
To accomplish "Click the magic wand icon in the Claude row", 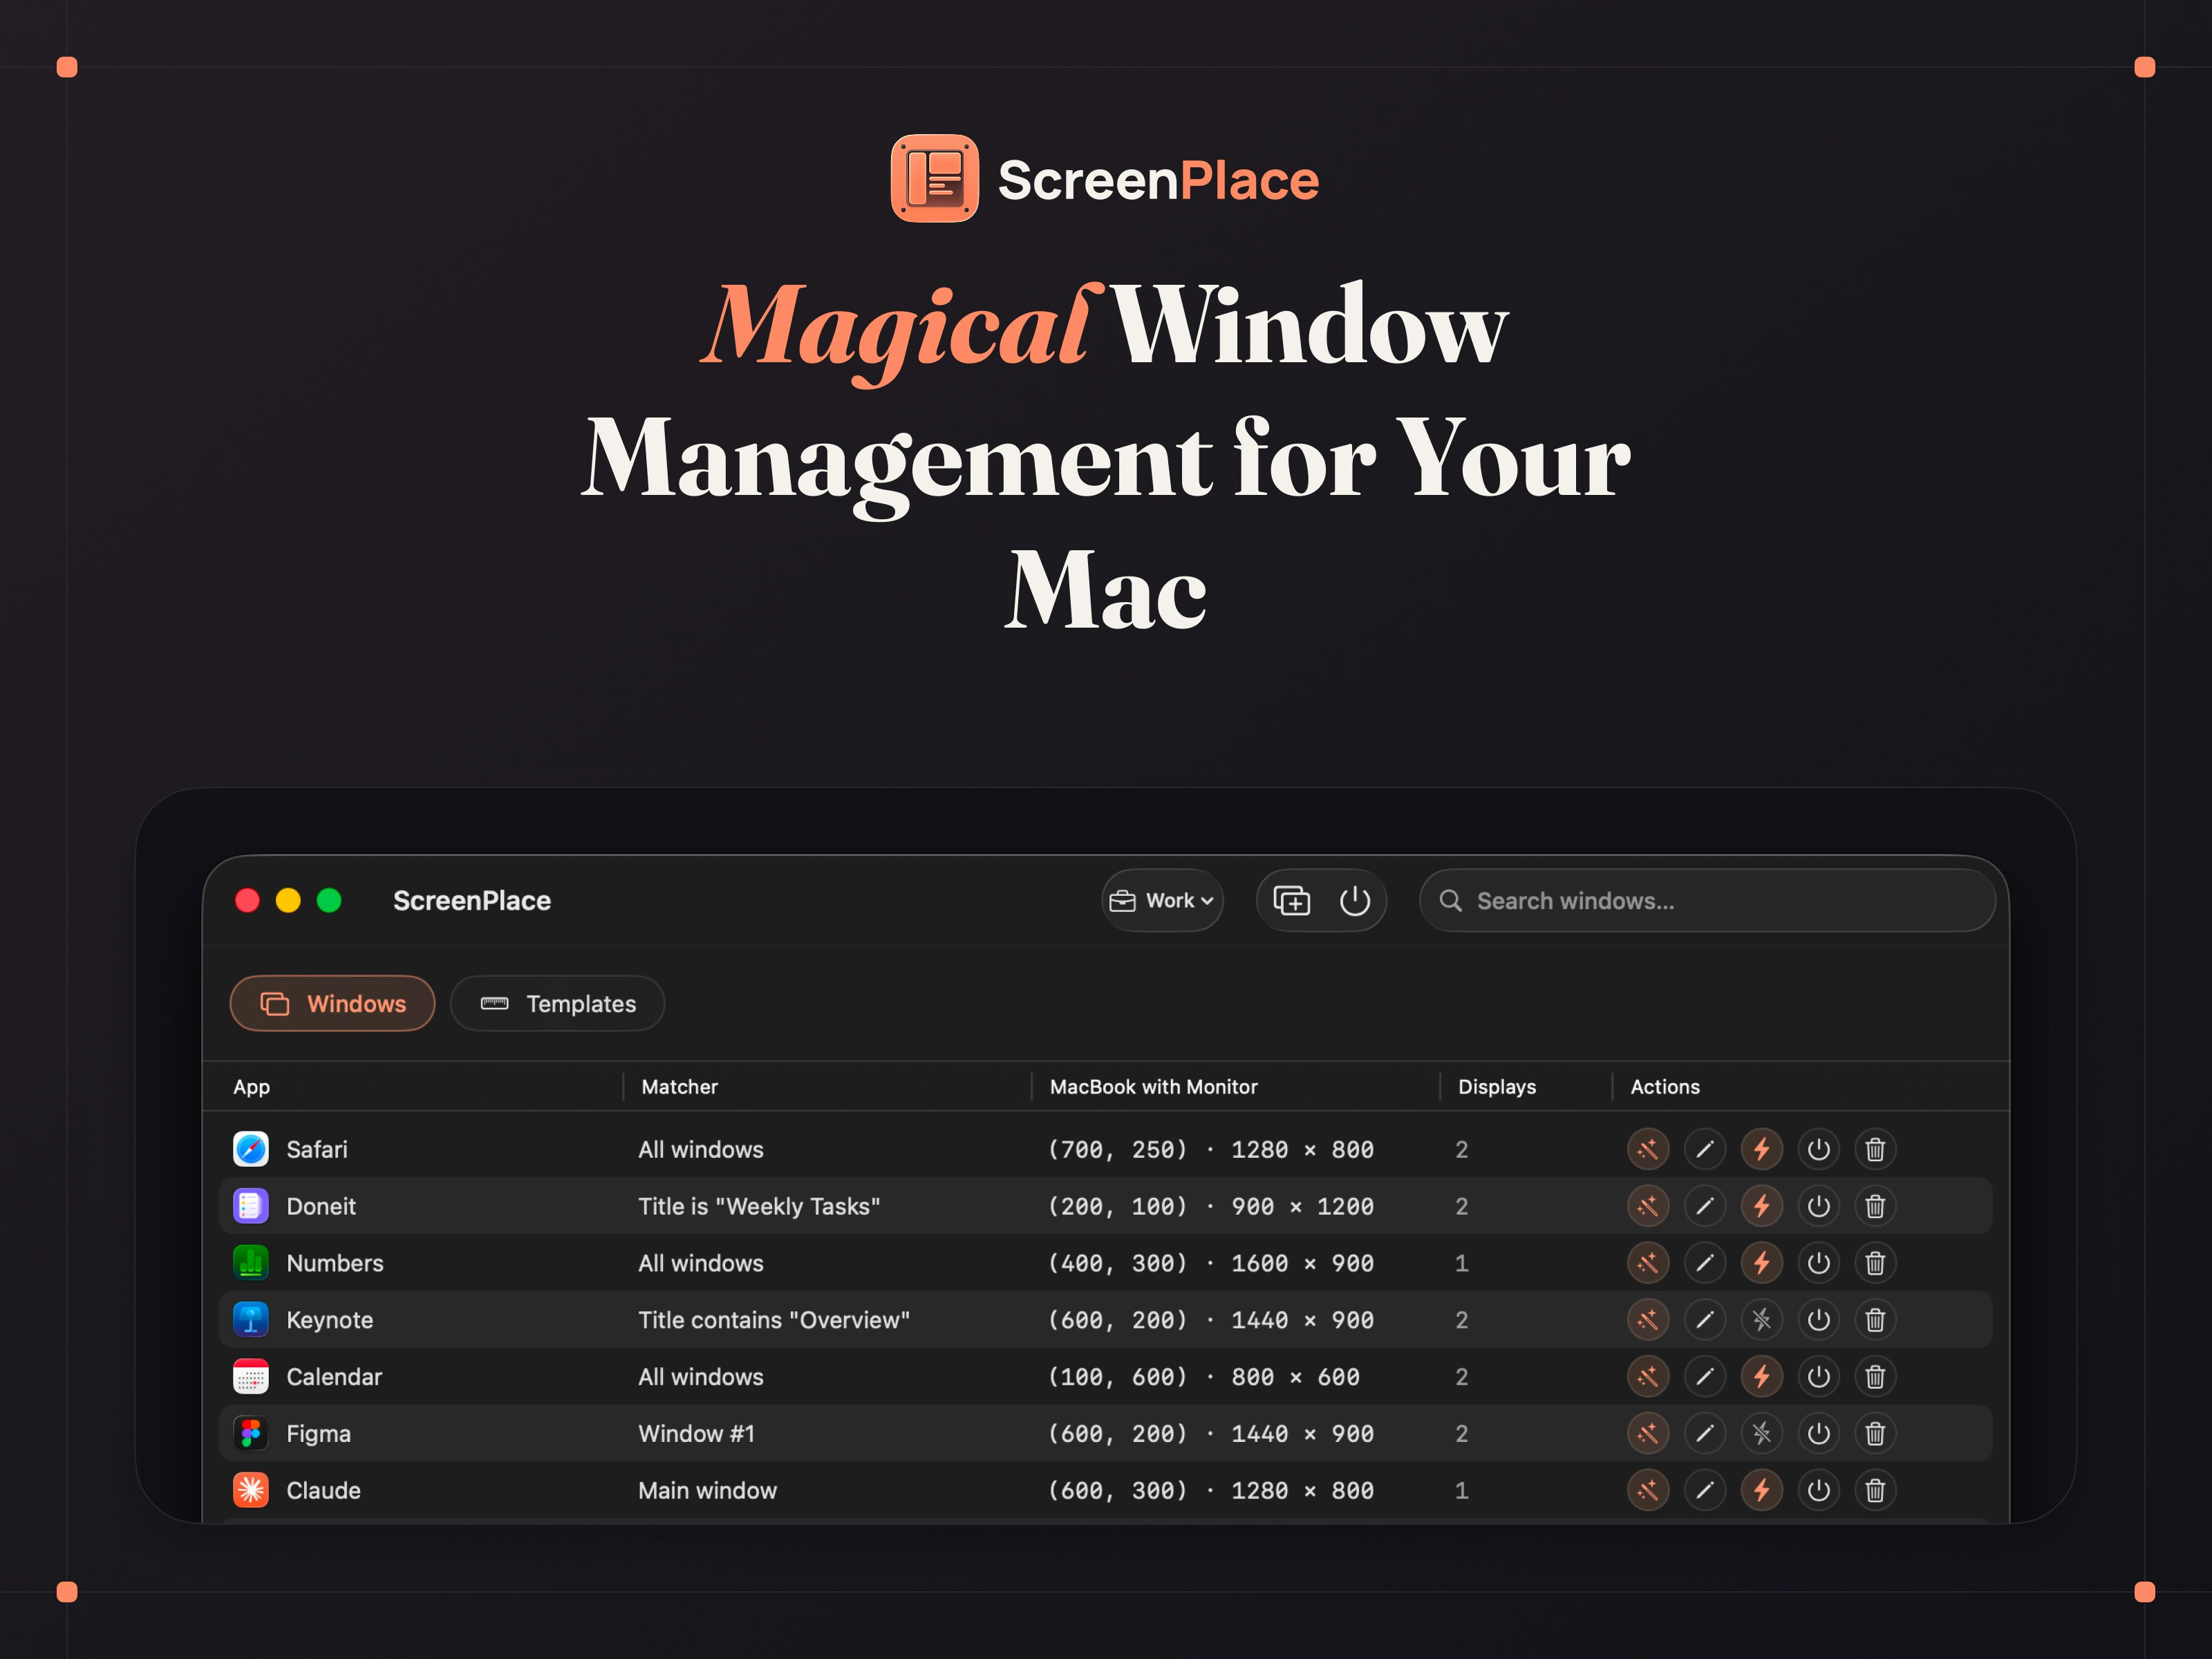I will click(1648, 1491).
